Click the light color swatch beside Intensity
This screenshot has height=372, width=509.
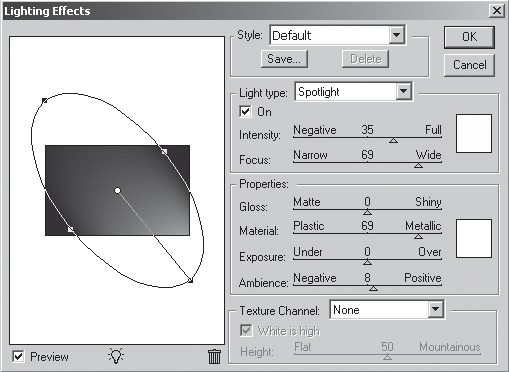tap(474, 134)
